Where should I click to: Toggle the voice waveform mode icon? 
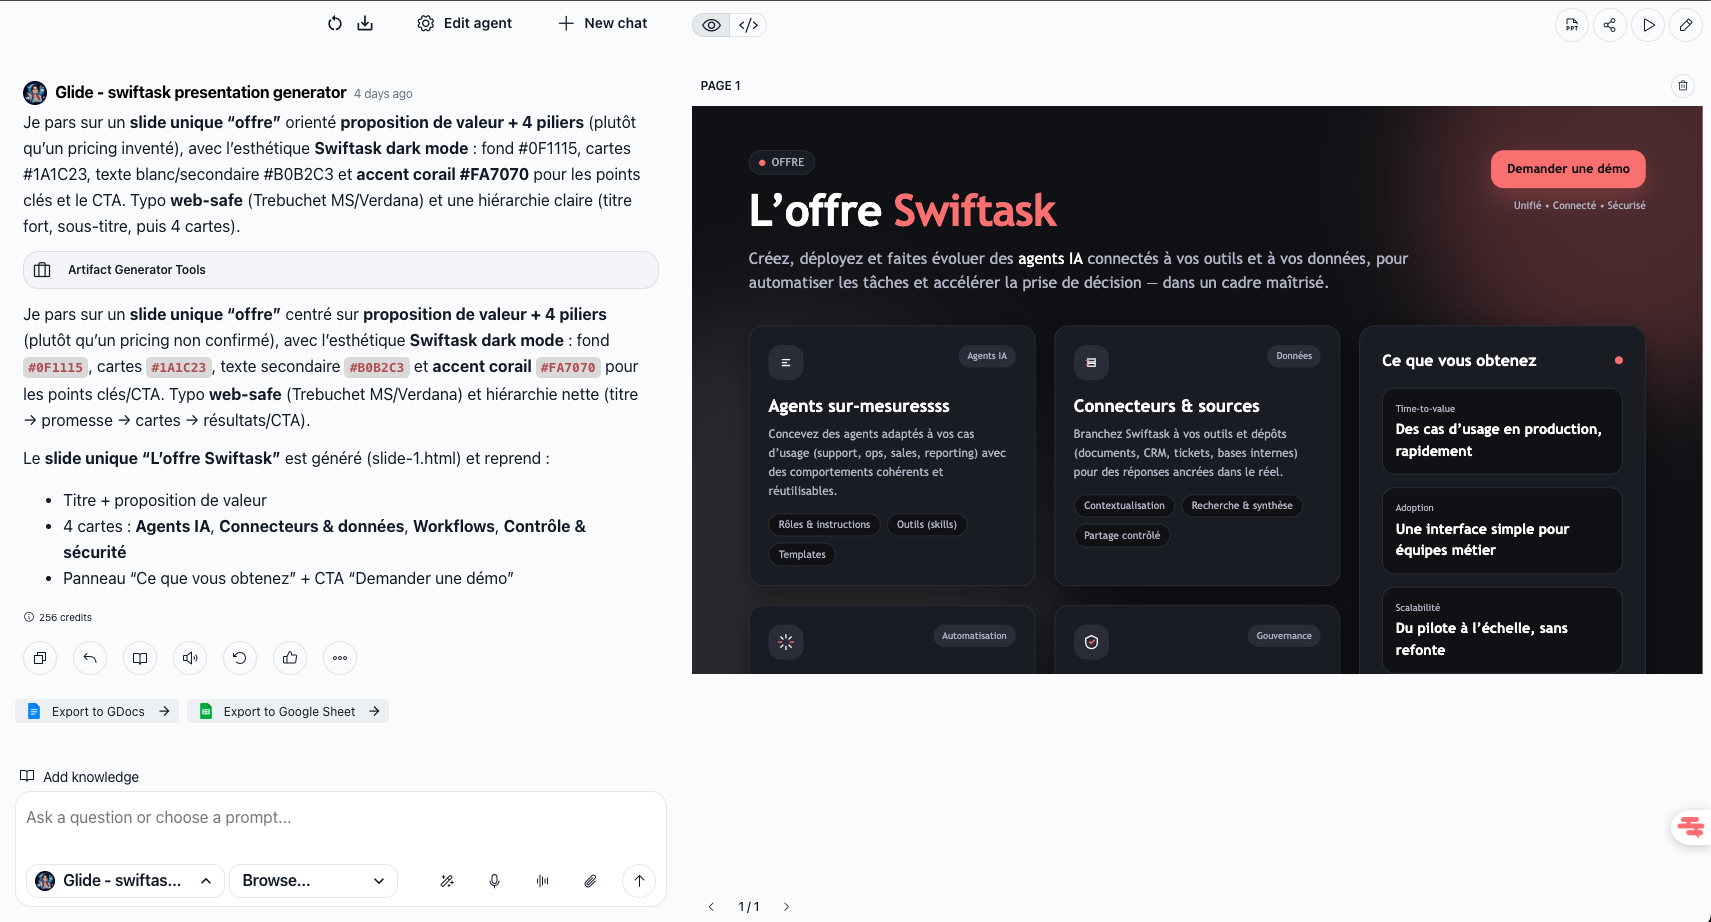point(542,881)
